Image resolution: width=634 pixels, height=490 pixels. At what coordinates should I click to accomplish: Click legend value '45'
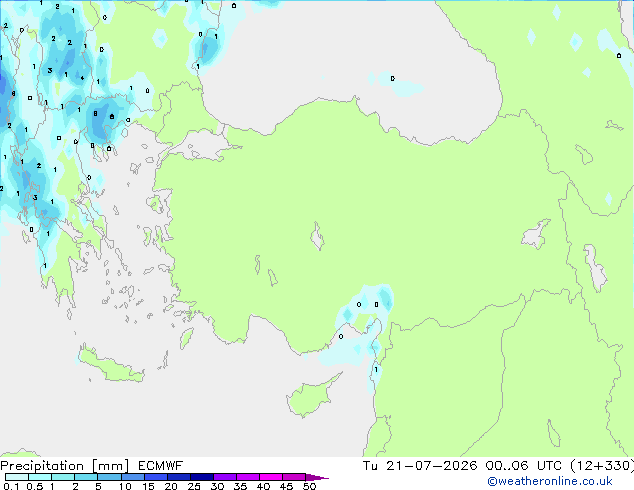[286, 486]
